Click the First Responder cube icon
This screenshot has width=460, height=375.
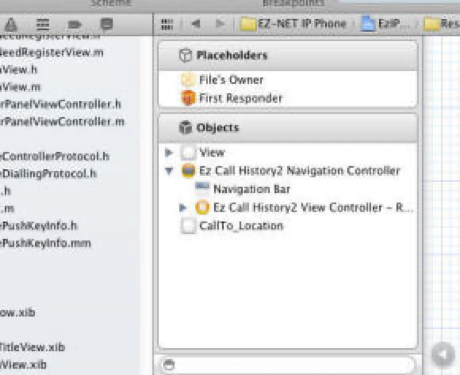click(188, 98)
